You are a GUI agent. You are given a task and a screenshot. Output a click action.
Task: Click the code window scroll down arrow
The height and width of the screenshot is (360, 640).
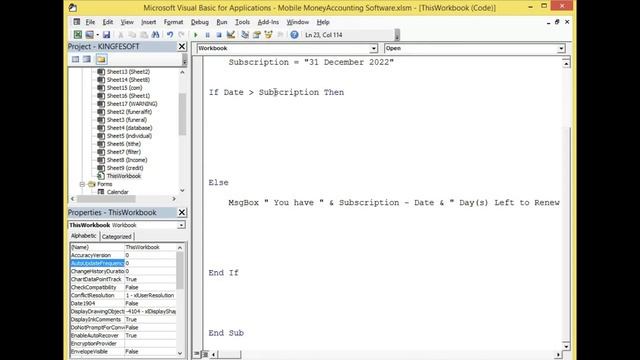click(x=566, y=347)
